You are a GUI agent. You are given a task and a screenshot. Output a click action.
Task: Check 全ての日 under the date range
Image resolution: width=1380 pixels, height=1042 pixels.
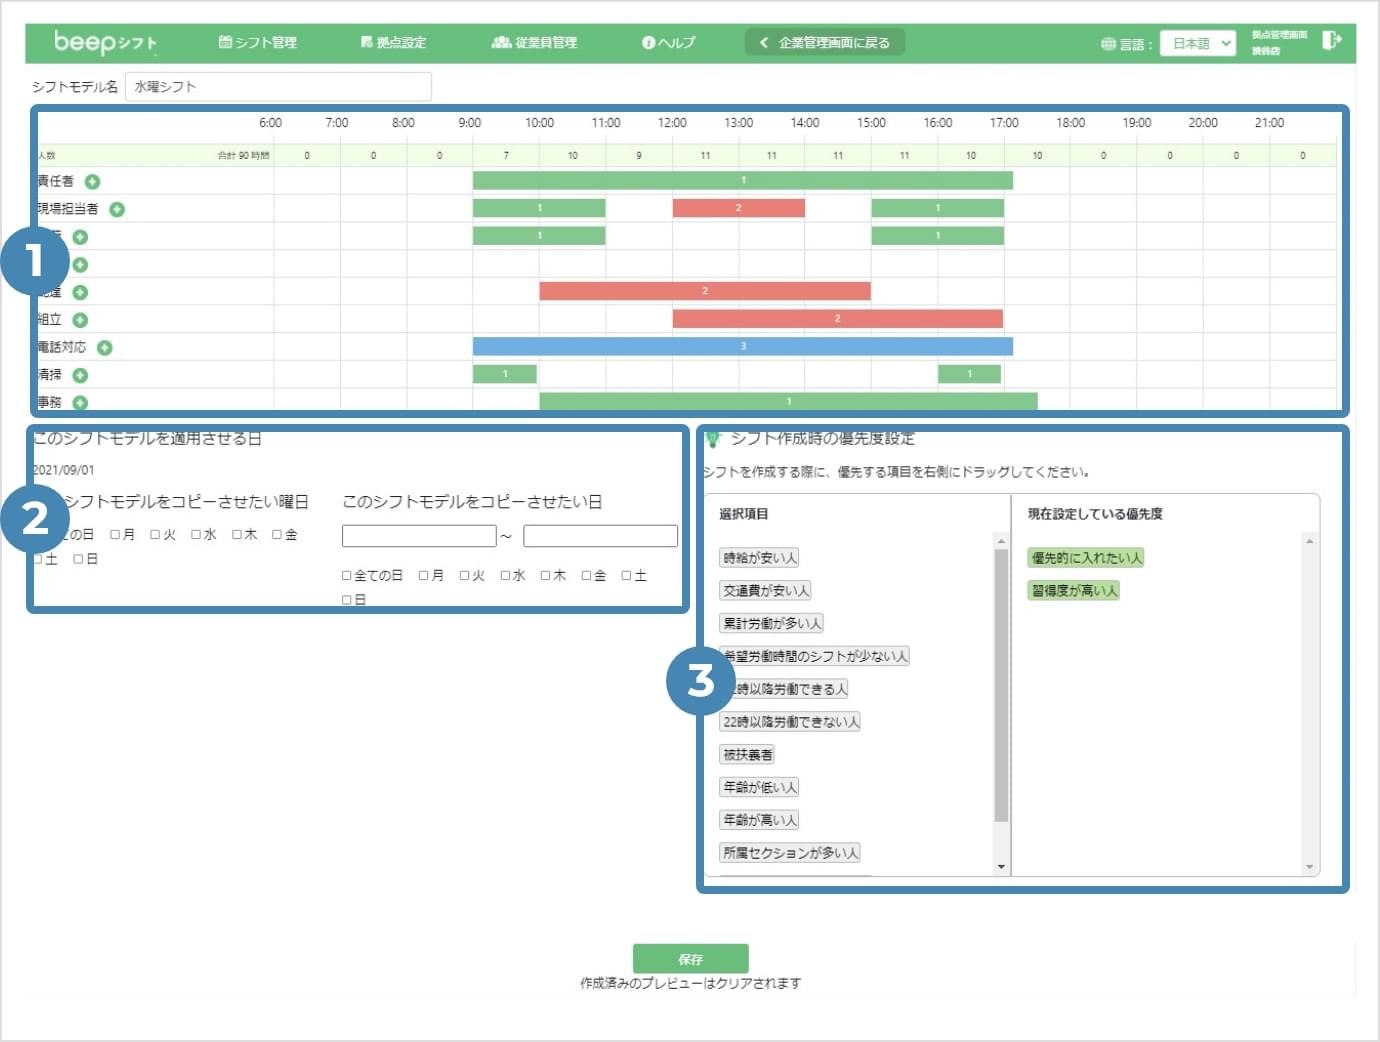tap(347, 575)
